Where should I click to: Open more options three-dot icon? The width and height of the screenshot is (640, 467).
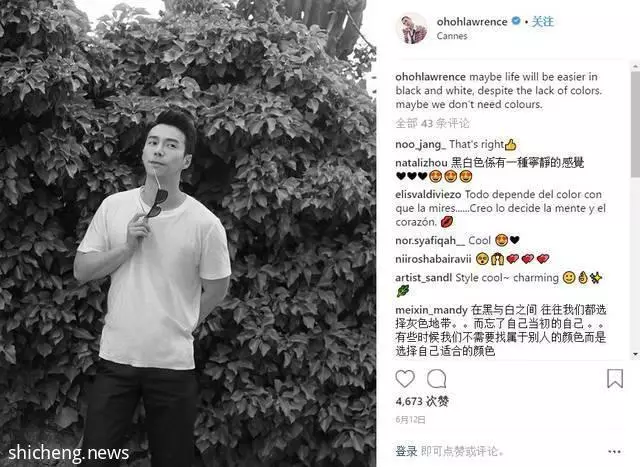(x=614, y=451)
